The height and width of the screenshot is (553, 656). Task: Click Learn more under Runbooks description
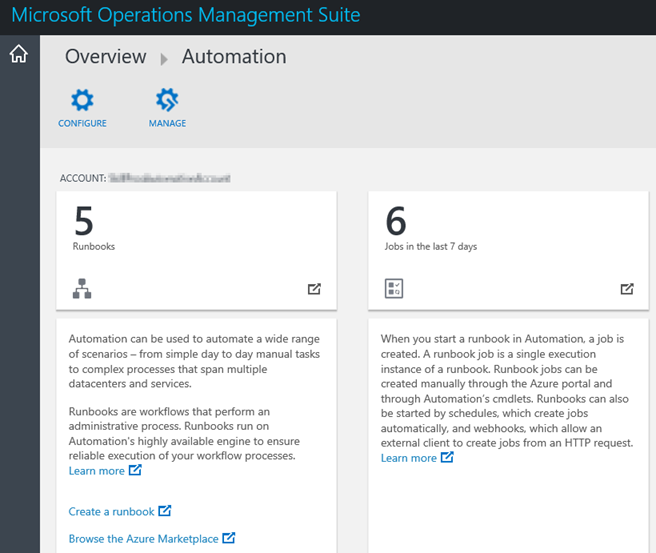(96, 471)
